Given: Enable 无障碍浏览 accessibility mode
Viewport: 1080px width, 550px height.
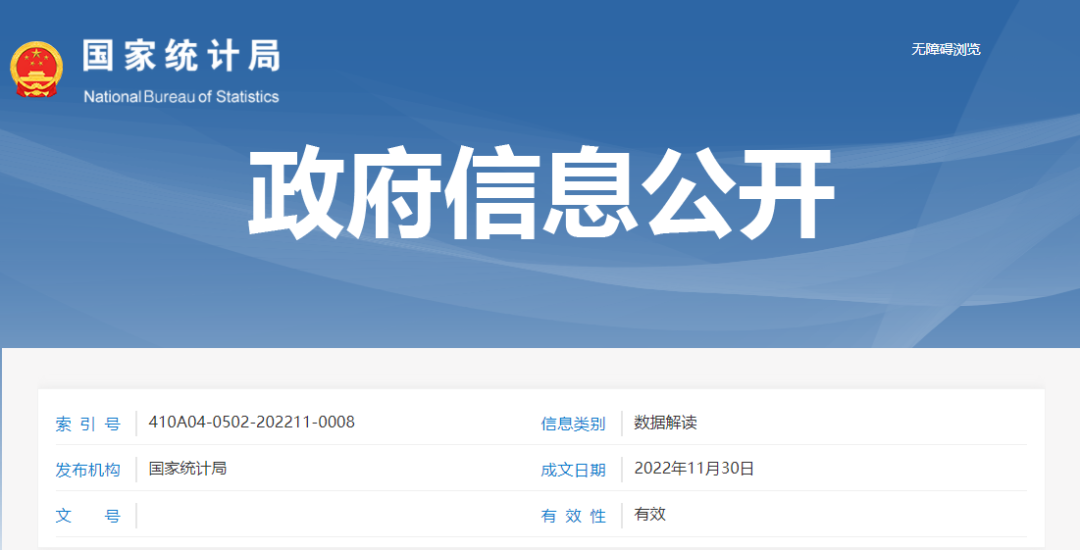Looking at the screenshot, I should click(945, 49).
